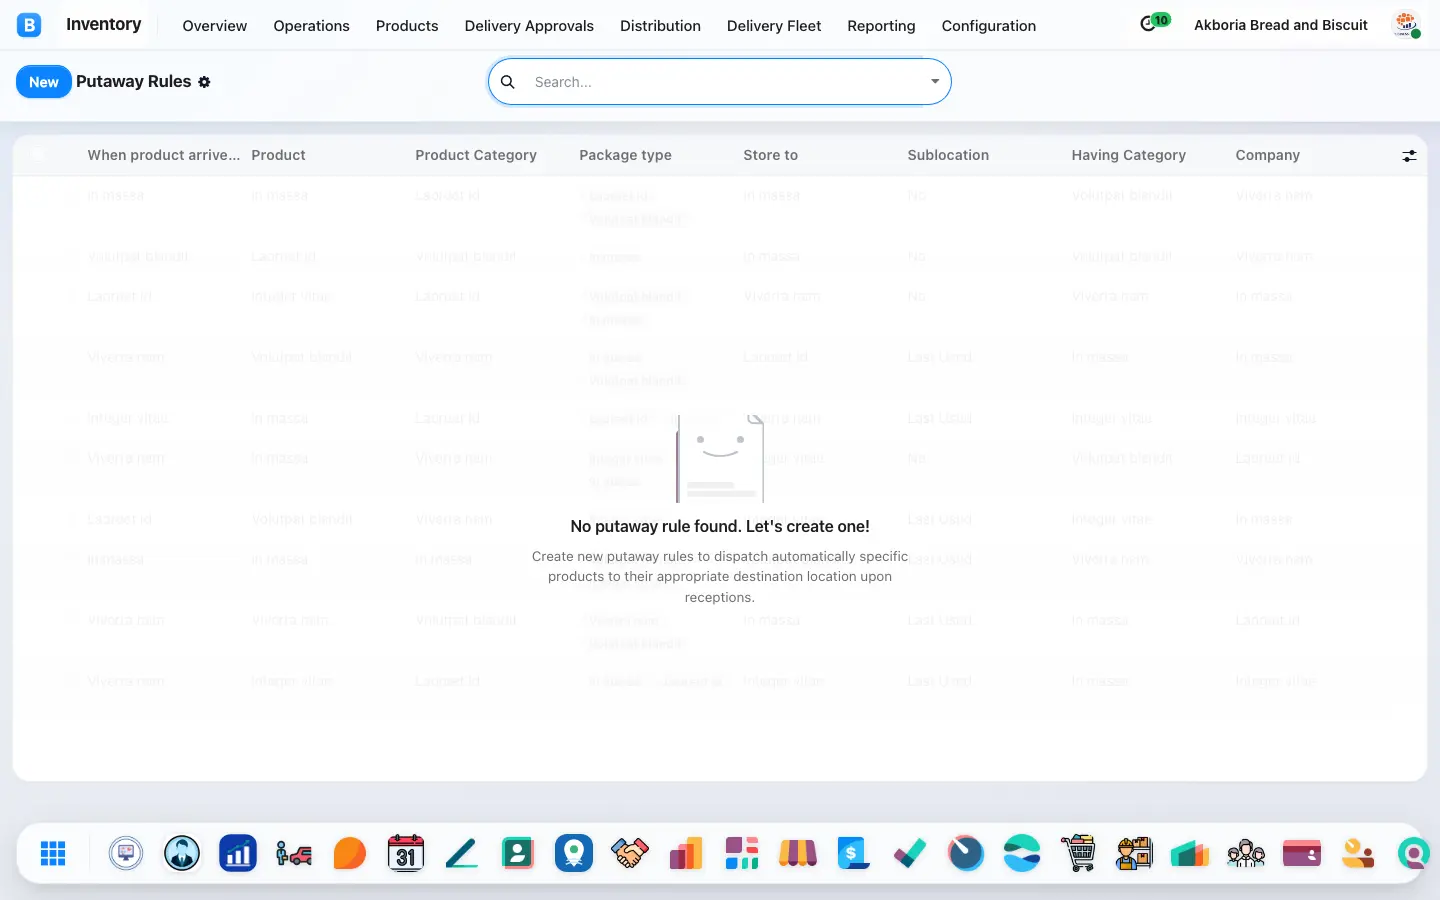This screenshot has width=1440, height=900.
Task: Open the green pen signature app in dock
Action: [462, 853]
